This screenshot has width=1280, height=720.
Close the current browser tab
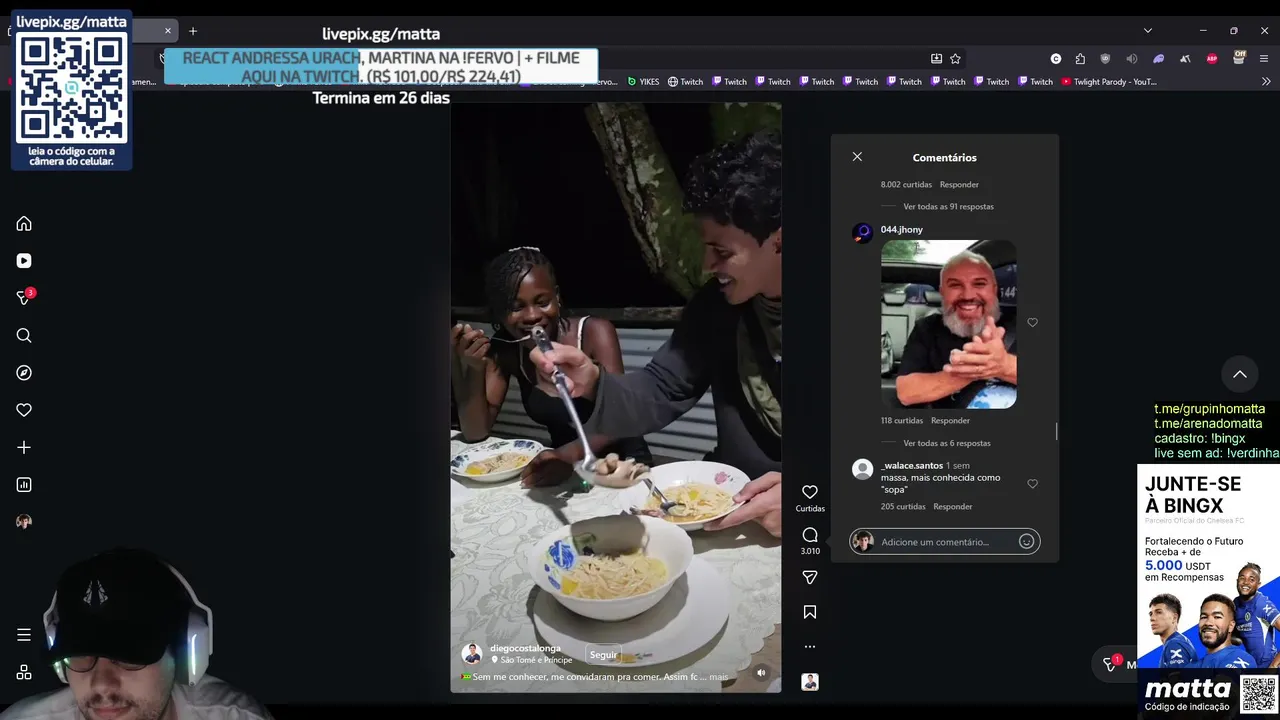168,31
